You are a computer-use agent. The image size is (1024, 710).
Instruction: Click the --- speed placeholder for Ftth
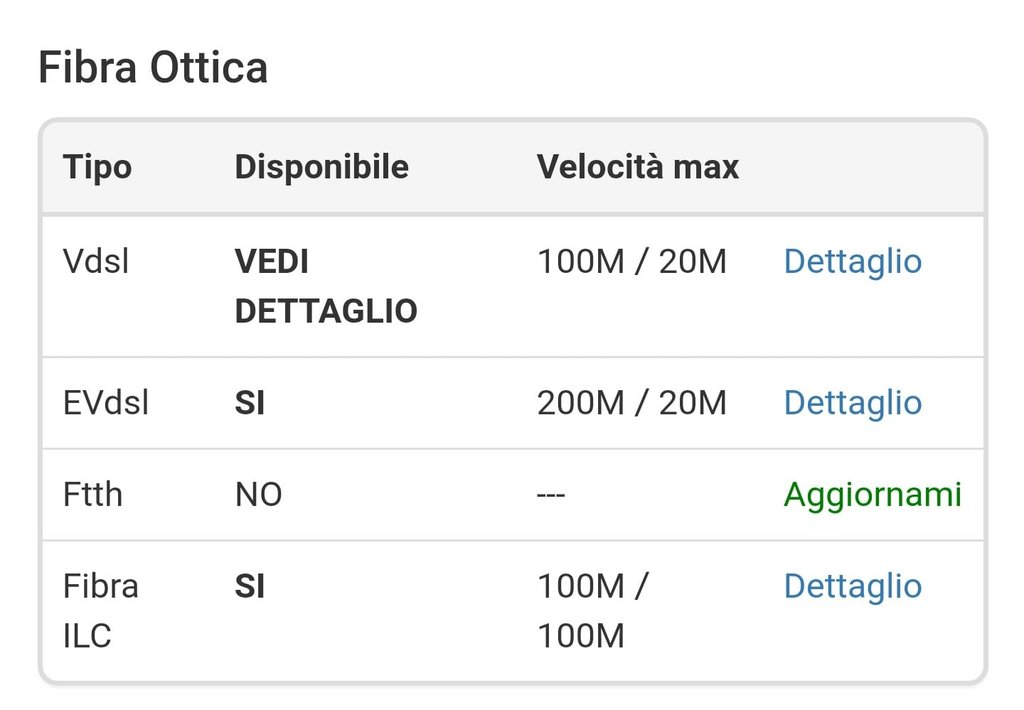pos(551,495)
